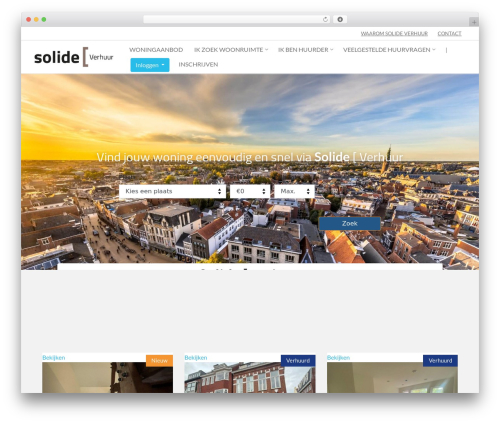
Task: Open the Max. price selector
Action: [x=294, y=191]
